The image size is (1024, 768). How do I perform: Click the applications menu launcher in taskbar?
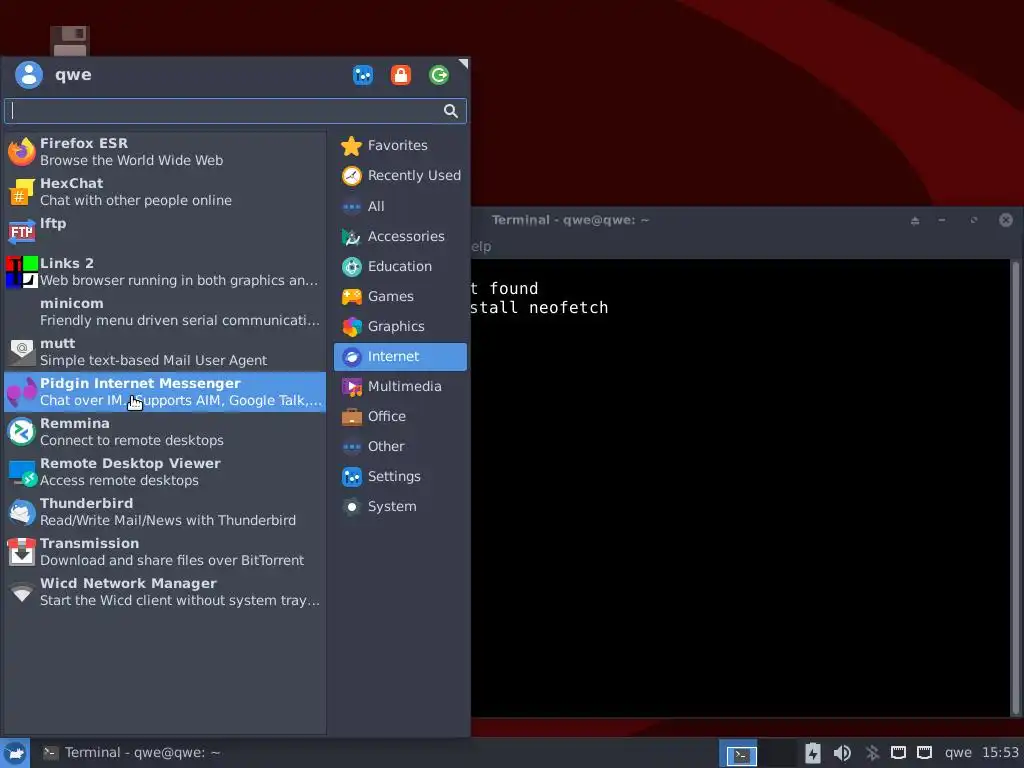(x=15, y=753)
